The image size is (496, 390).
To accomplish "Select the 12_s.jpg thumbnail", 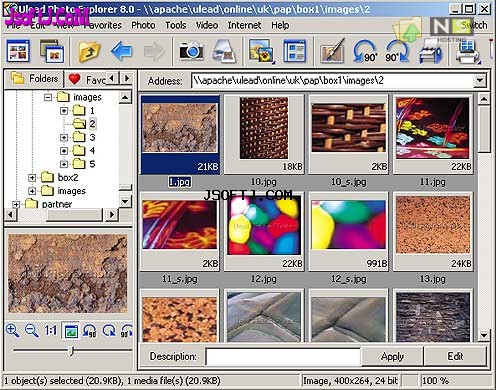I will (349, 231).
